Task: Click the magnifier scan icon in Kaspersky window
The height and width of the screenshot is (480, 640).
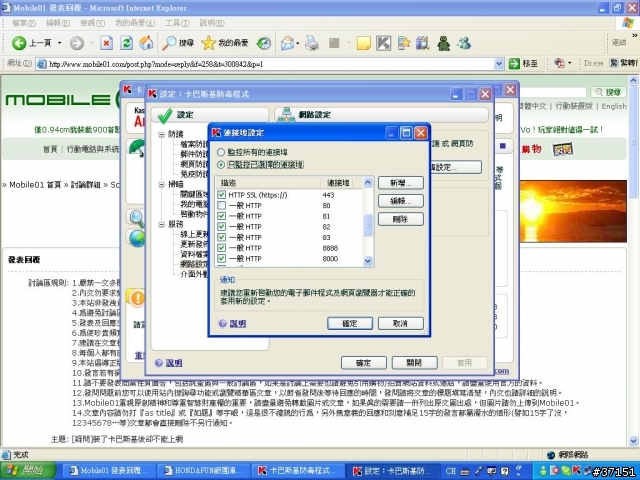Action: click(137, 219)
